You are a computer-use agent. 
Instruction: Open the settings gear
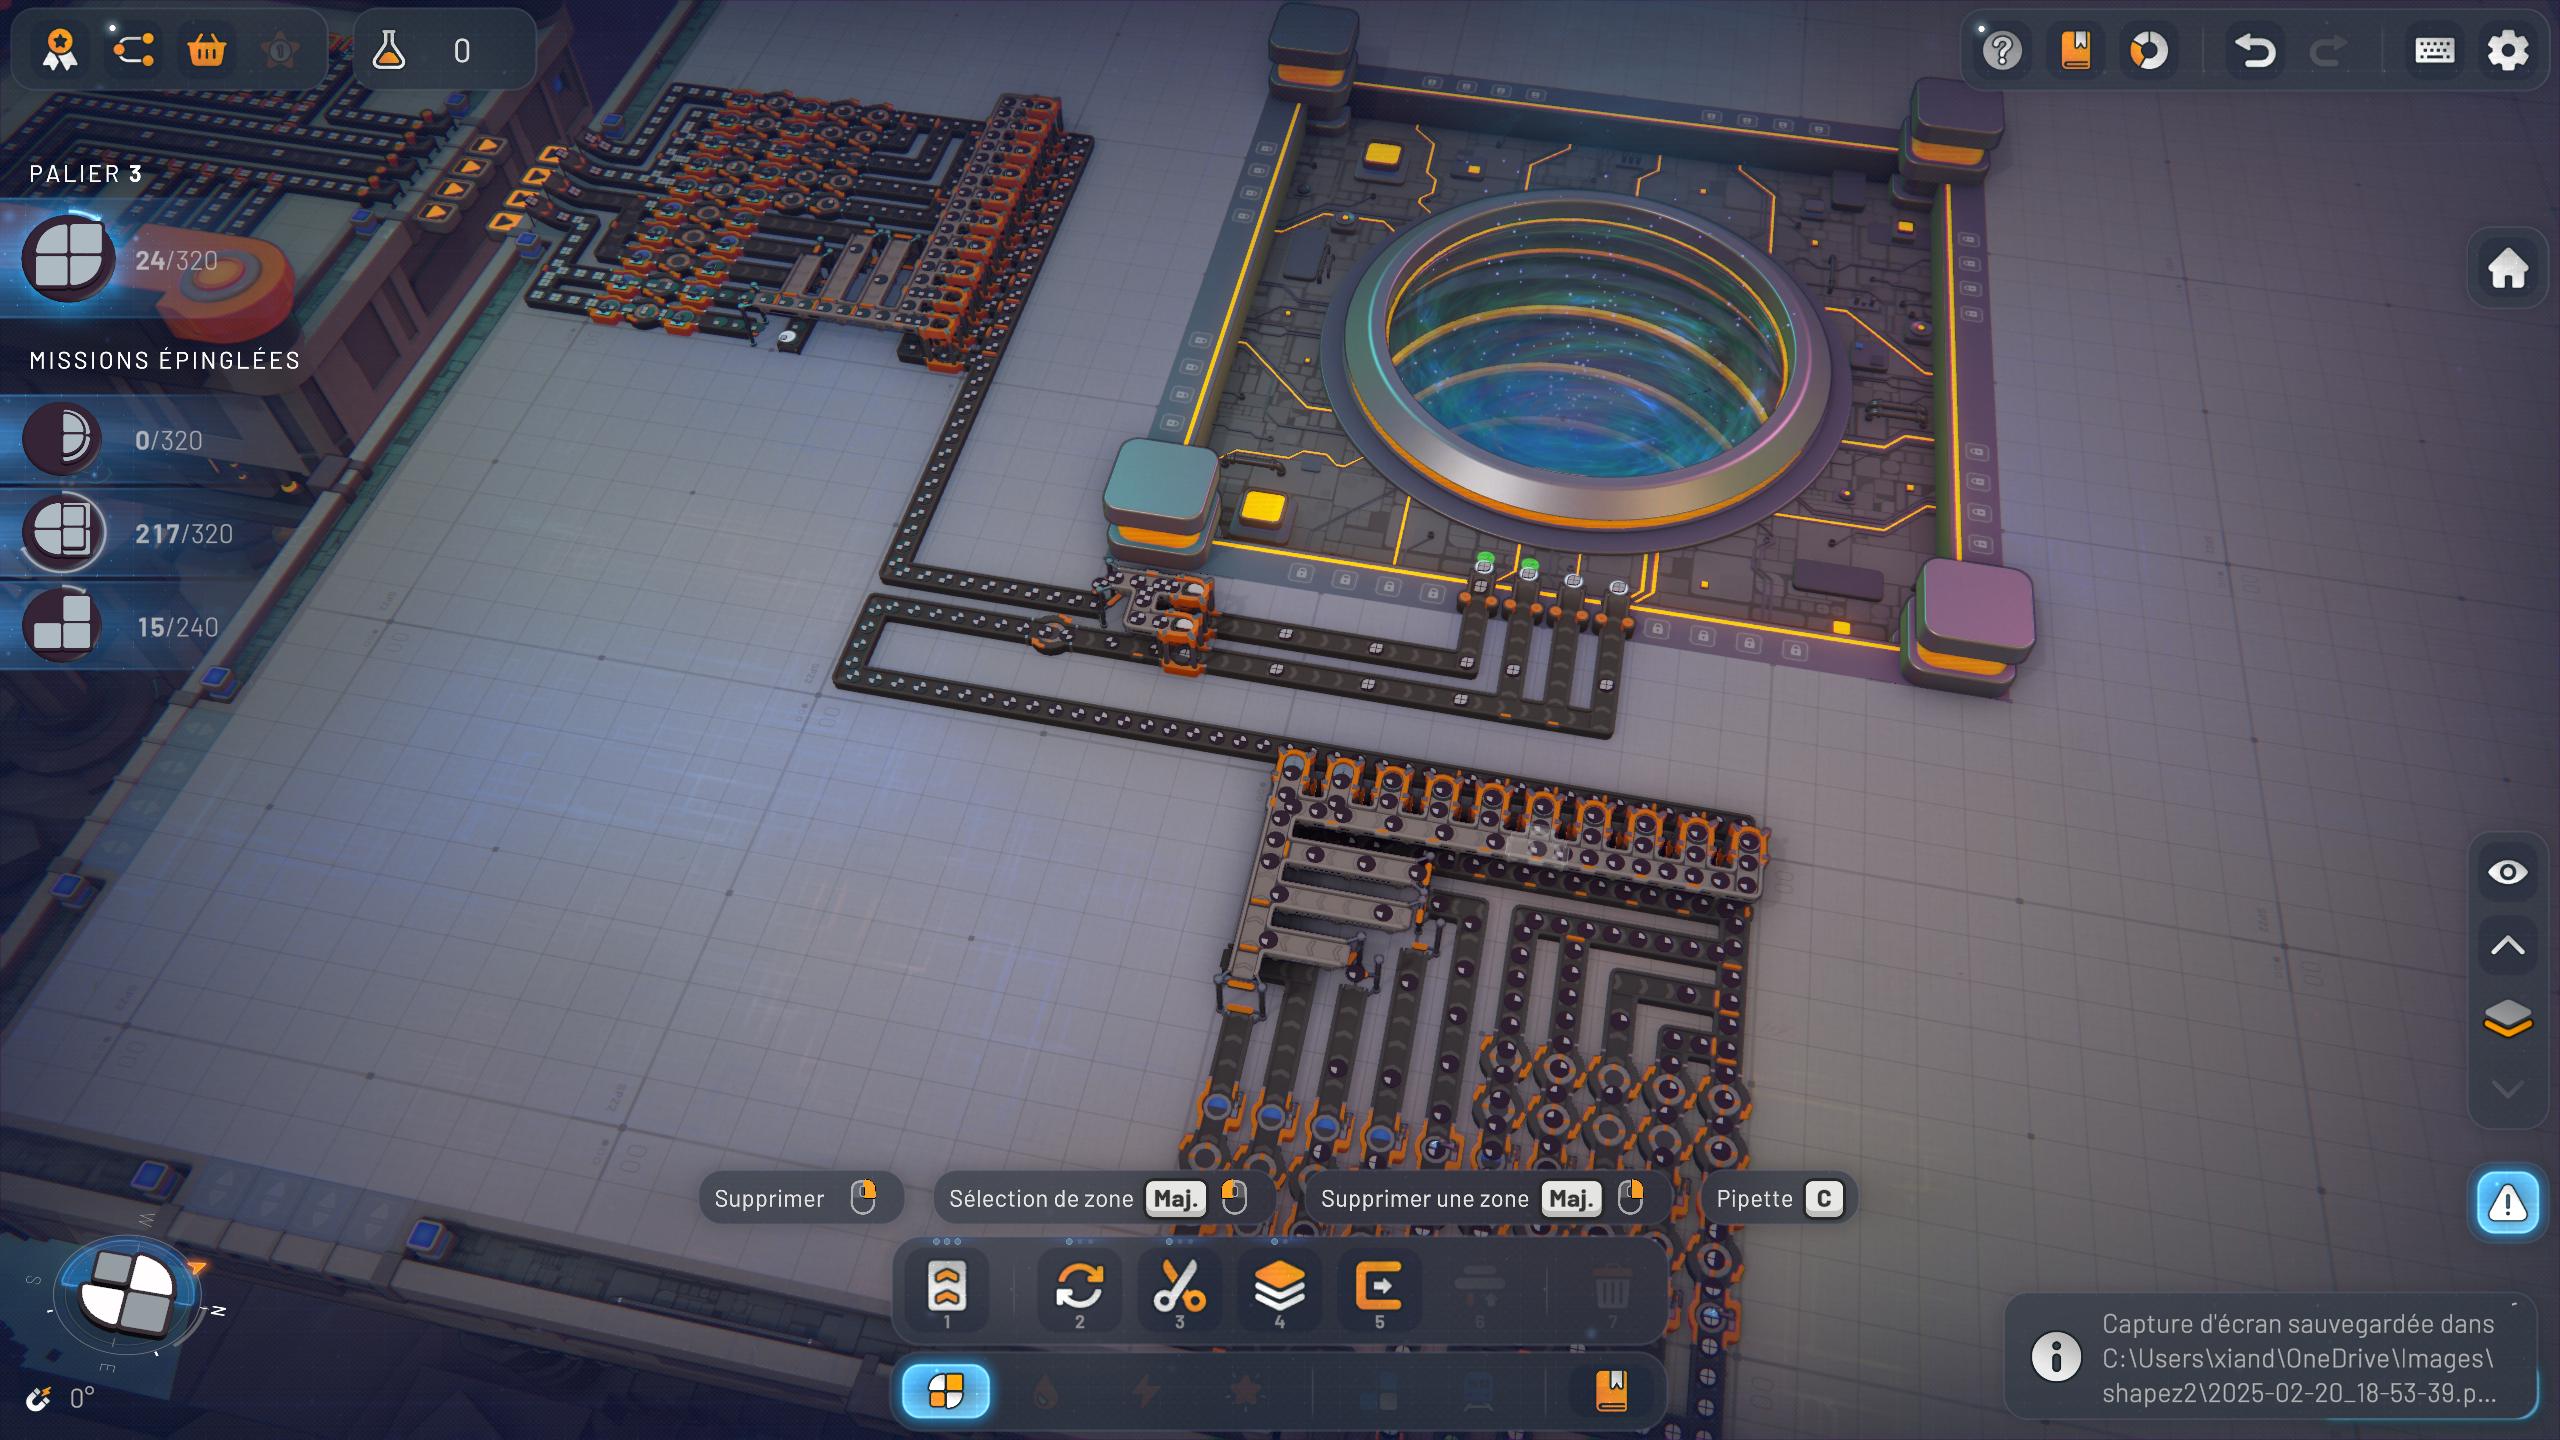click(x=2508, y=50)
